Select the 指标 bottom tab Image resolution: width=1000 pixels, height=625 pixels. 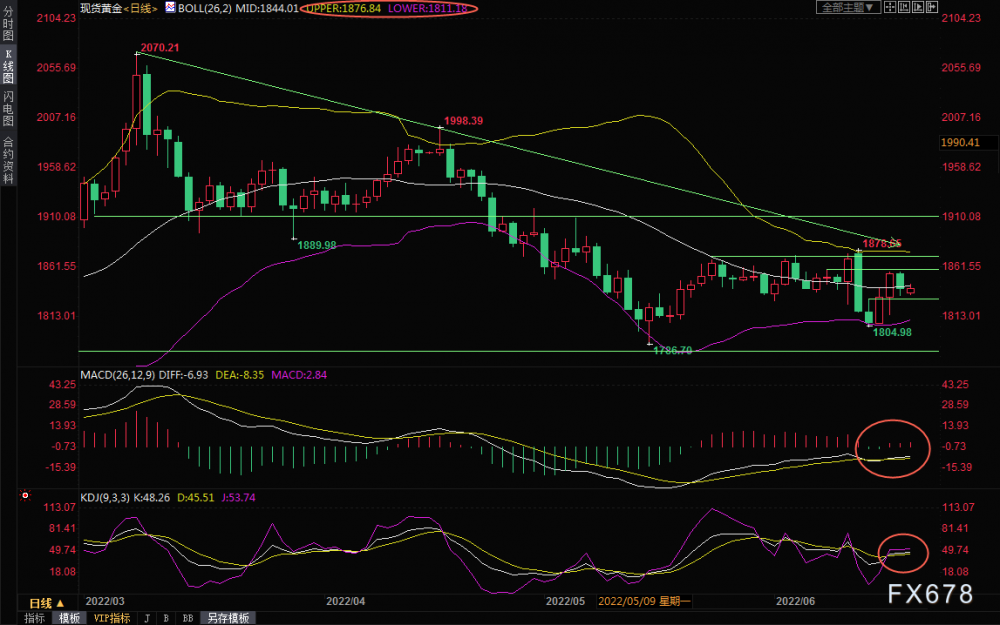(35, 618)
